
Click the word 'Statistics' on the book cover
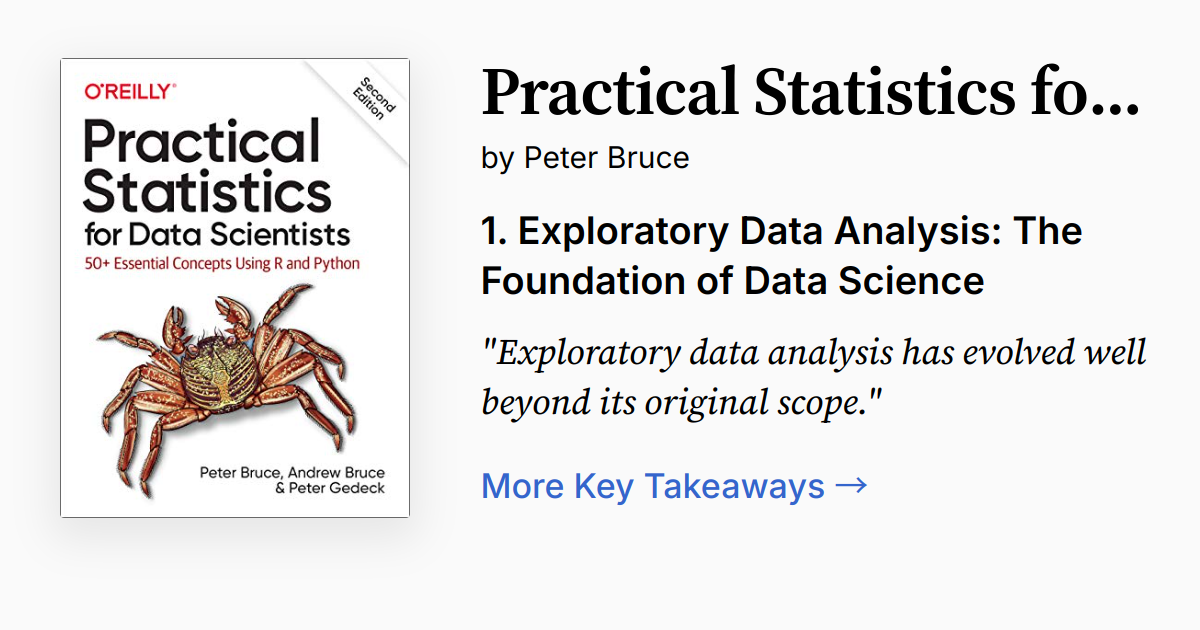tap(207, 191)
